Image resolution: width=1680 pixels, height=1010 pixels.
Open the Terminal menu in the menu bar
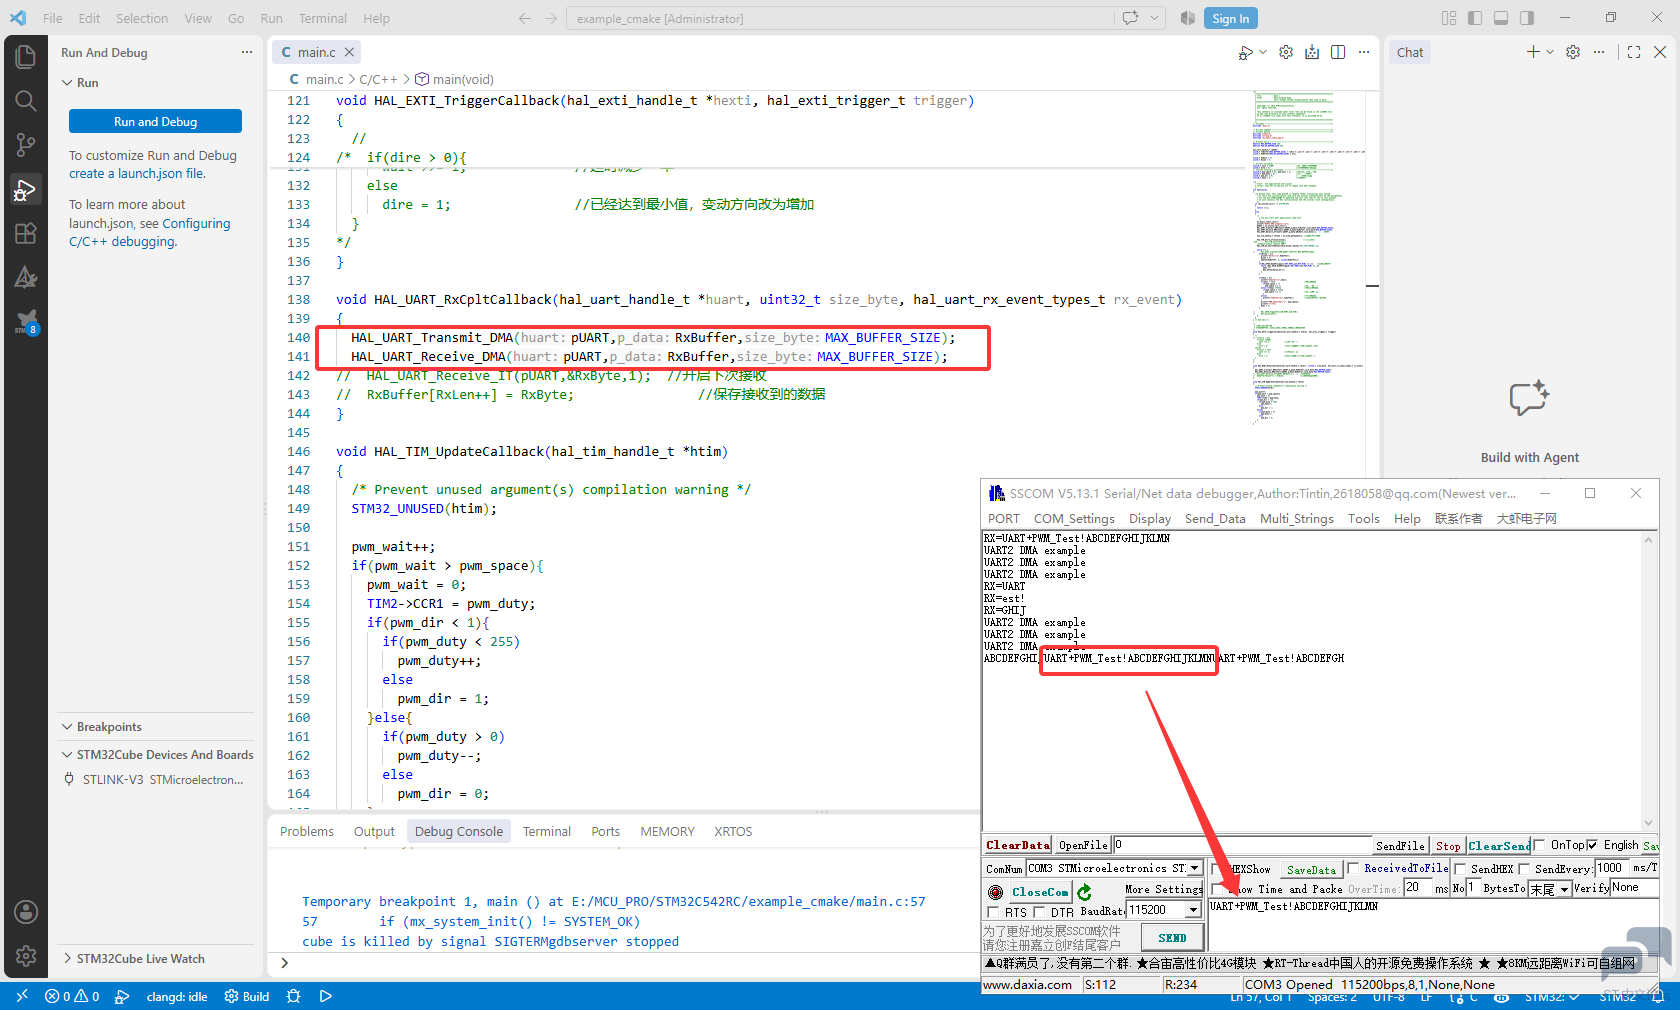click(322, 18)
